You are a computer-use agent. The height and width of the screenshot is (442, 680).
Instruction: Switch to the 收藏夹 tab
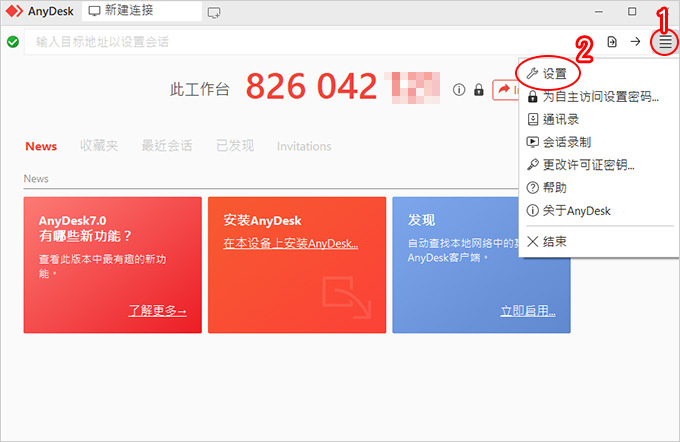(x=99, y=146)
